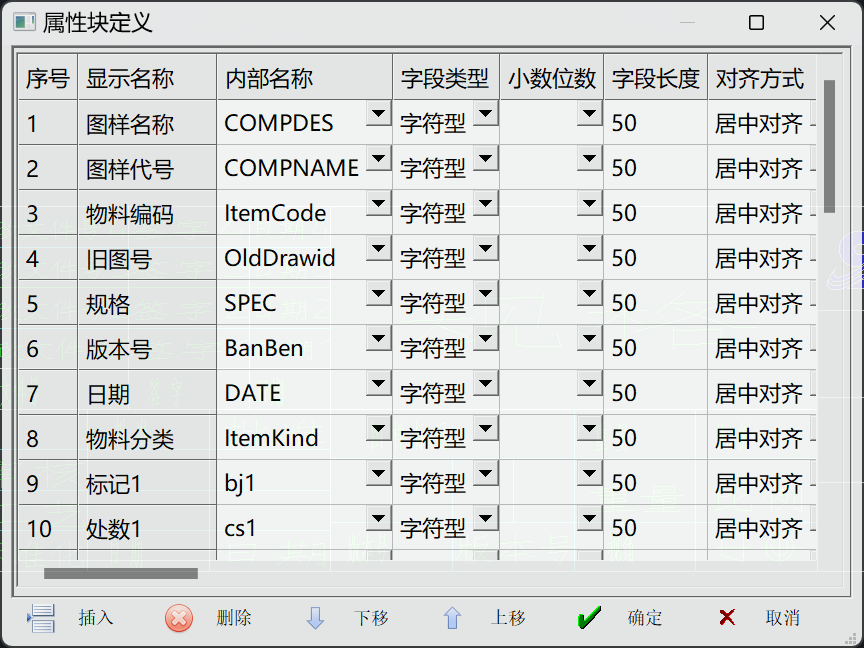Click the green checkmark icon

point(589,618)
